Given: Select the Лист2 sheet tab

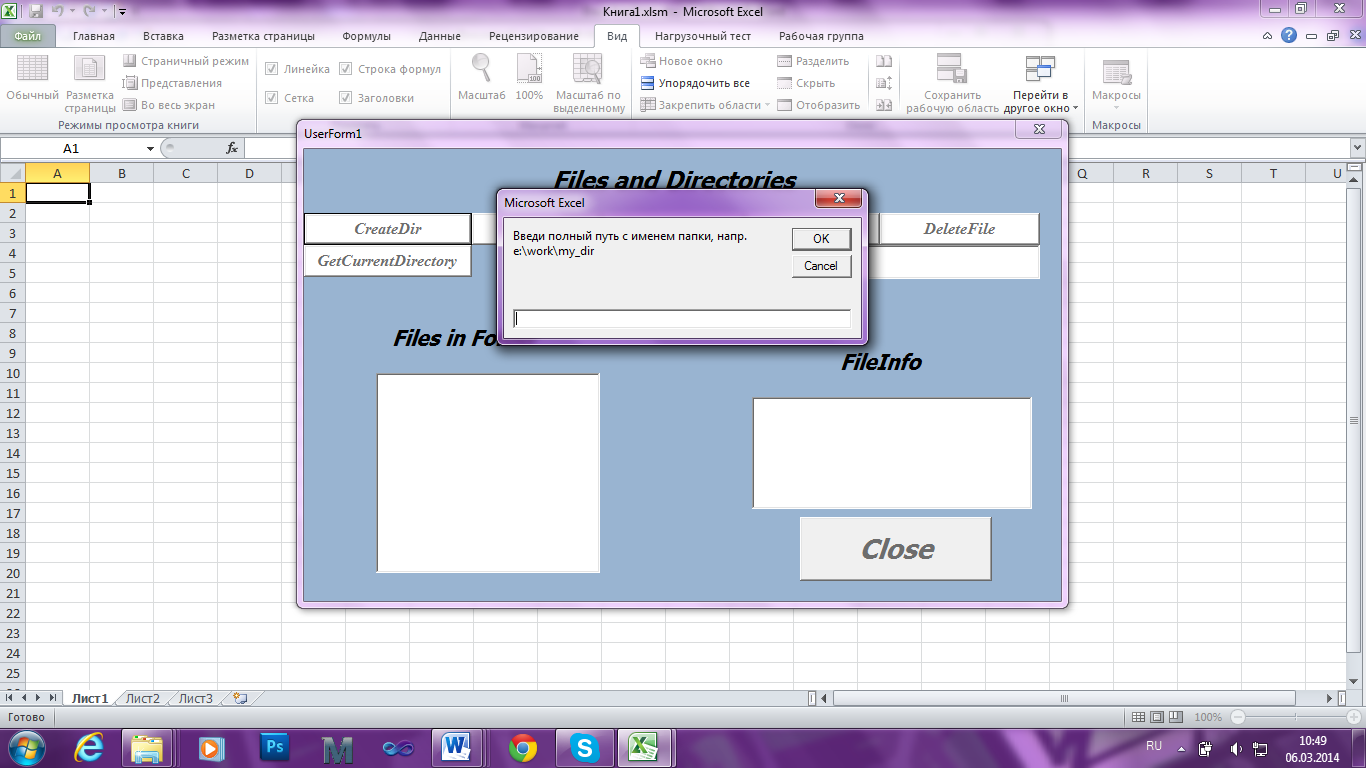Looking at the screenshot, I should 143,698.
